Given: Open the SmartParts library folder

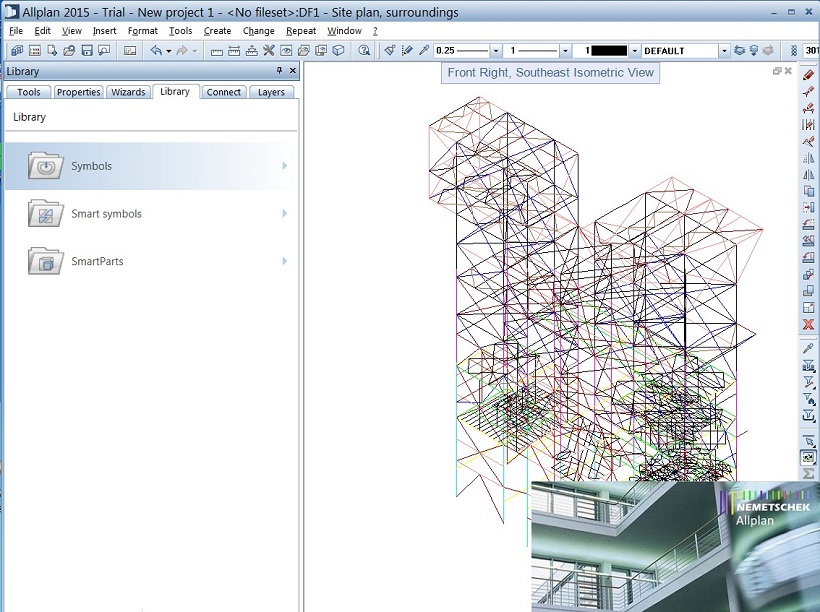Looking at the screenshot, I should (x=151, y=261).
